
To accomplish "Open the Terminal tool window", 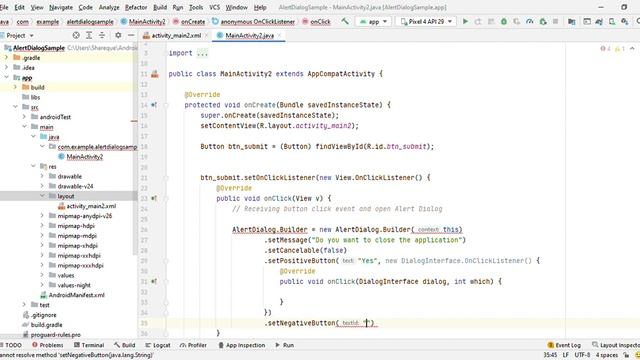I will [x=89, y=345].
